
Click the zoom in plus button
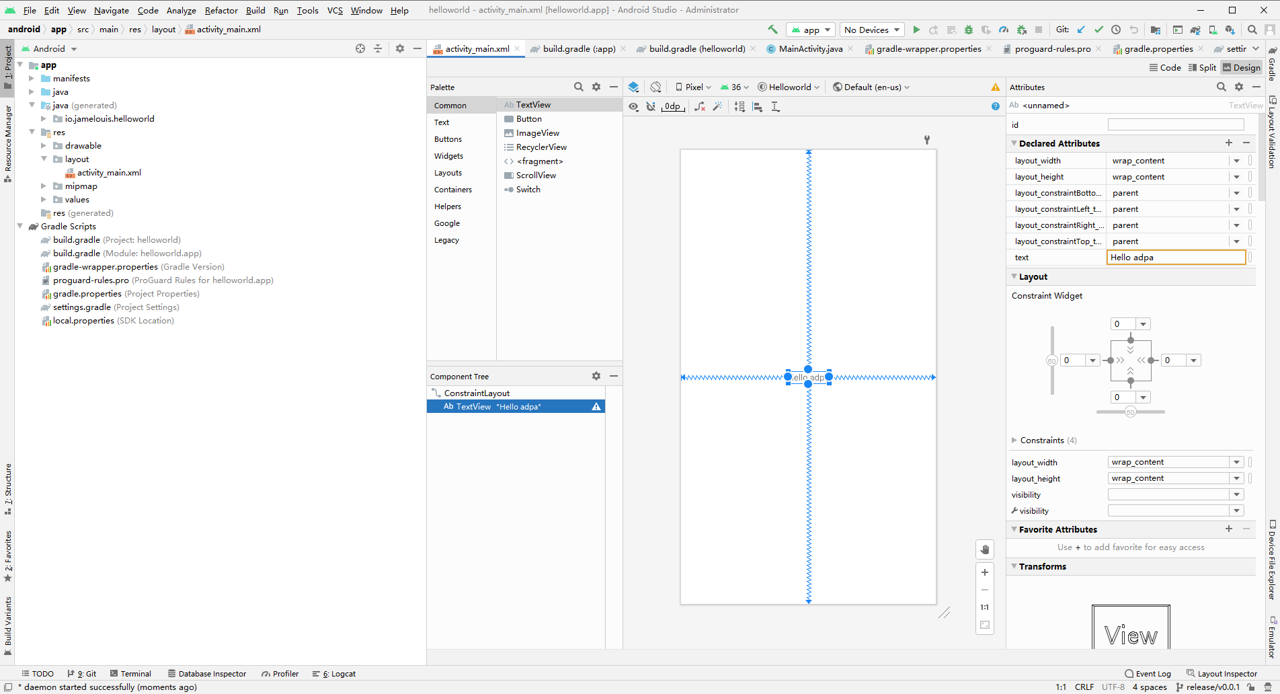(x=985, y=573)
